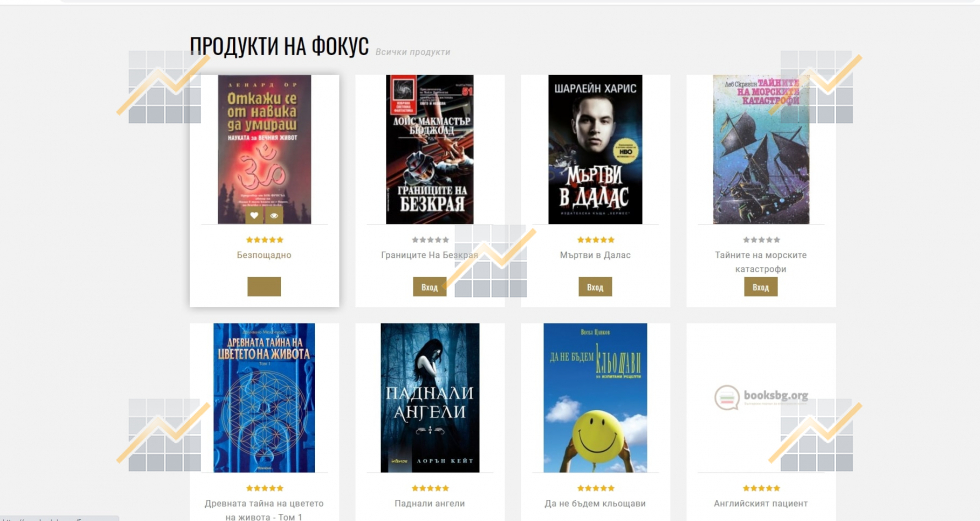The image size is (980, 521).
Task: Open the Безпощадно book title link
Action: (264, 255)
